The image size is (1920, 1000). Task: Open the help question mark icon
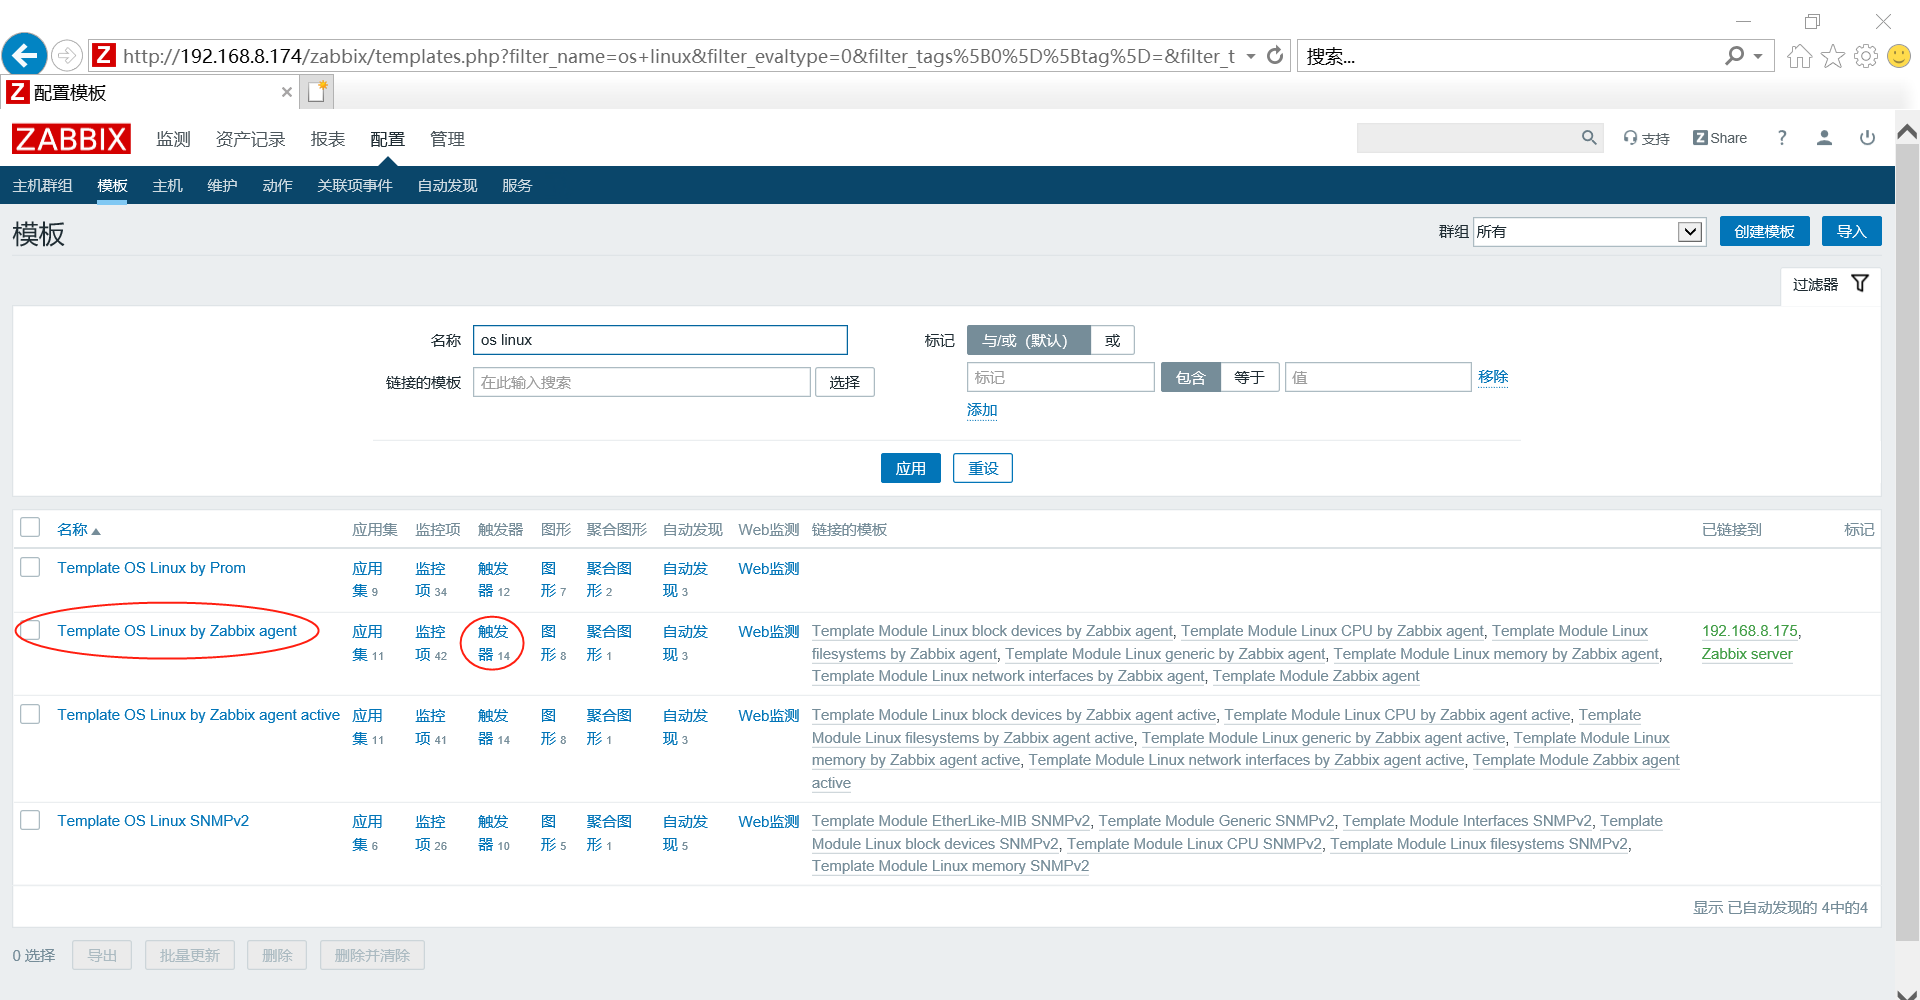point(1782,138)
